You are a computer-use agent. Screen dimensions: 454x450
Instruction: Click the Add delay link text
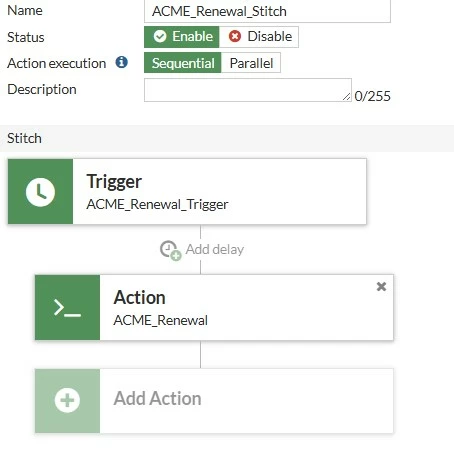click(x=215, y=249)
